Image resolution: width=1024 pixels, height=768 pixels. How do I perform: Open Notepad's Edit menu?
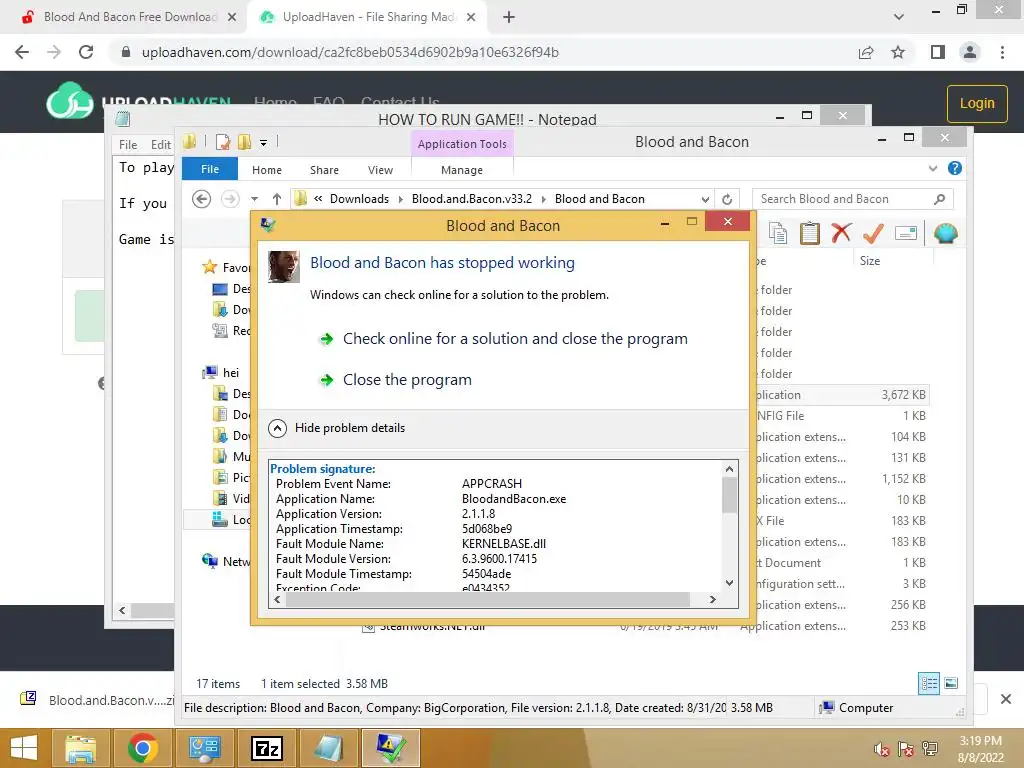tap(161, 144)
